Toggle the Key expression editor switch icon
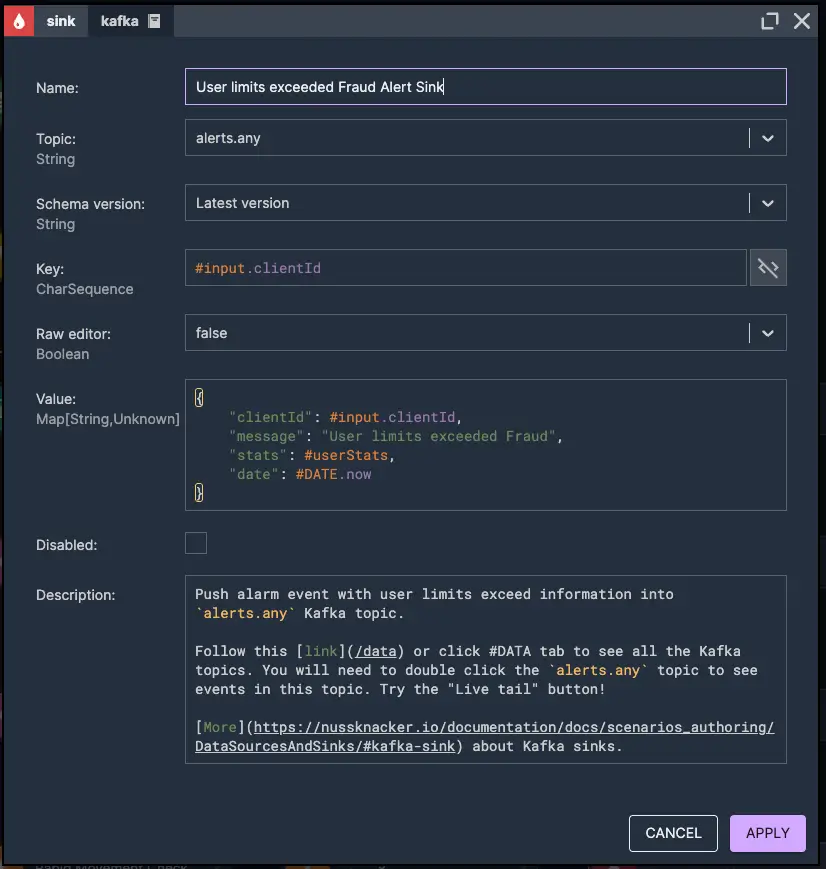826x869 pixels. click(x=768, y=268)
